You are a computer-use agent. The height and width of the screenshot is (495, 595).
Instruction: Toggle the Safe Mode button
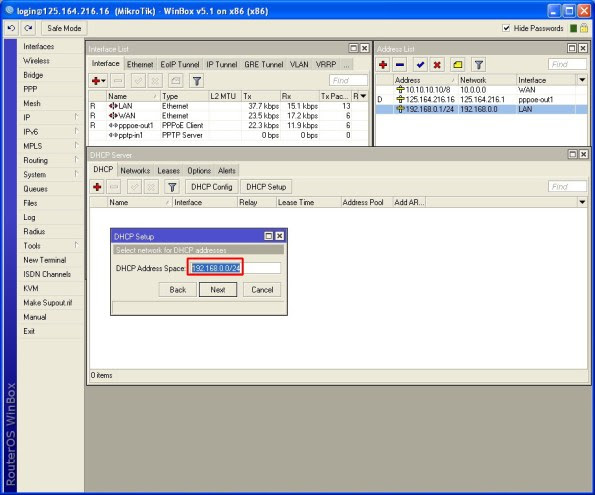click(x=64, y=28)
